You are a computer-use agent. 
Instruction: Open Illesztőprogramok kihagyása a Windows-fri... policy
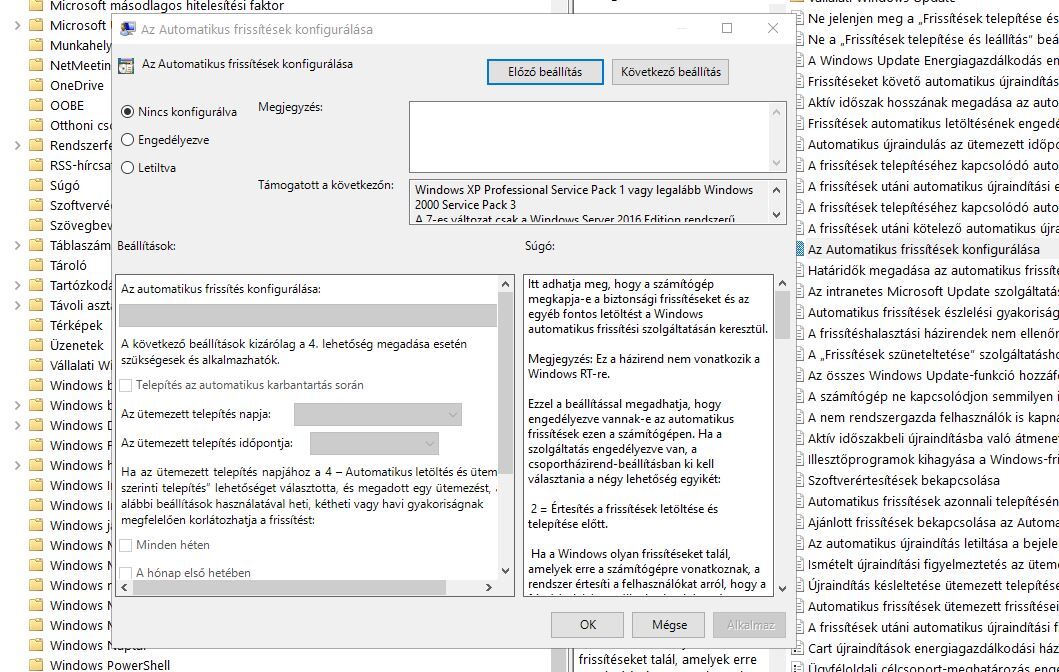coord(933,459)
